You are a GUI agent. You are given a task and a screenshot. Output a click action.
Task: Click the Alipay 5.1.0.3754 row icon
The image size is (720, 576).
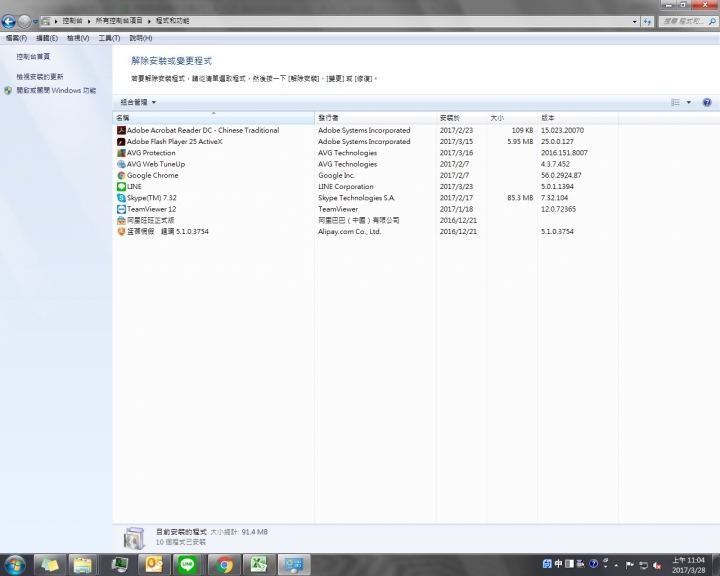pyautogui.click(x=121, y=232)
